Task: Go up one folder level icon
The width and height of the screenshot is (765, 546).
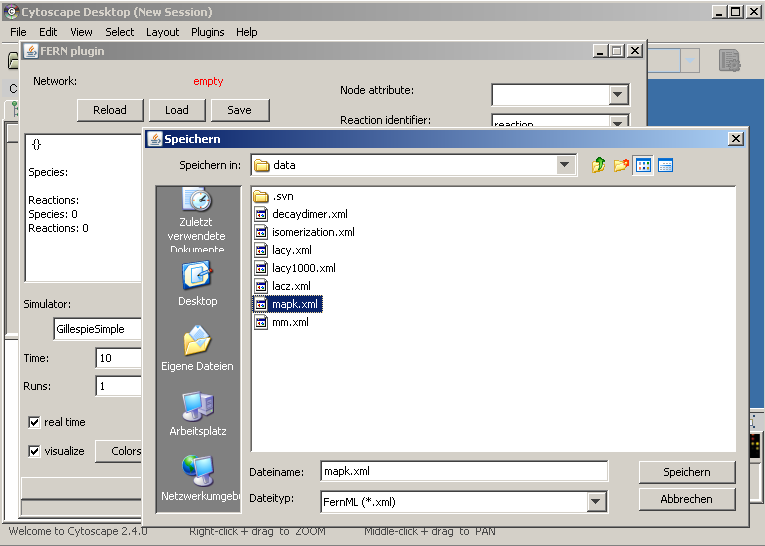Action: point(599,165)
